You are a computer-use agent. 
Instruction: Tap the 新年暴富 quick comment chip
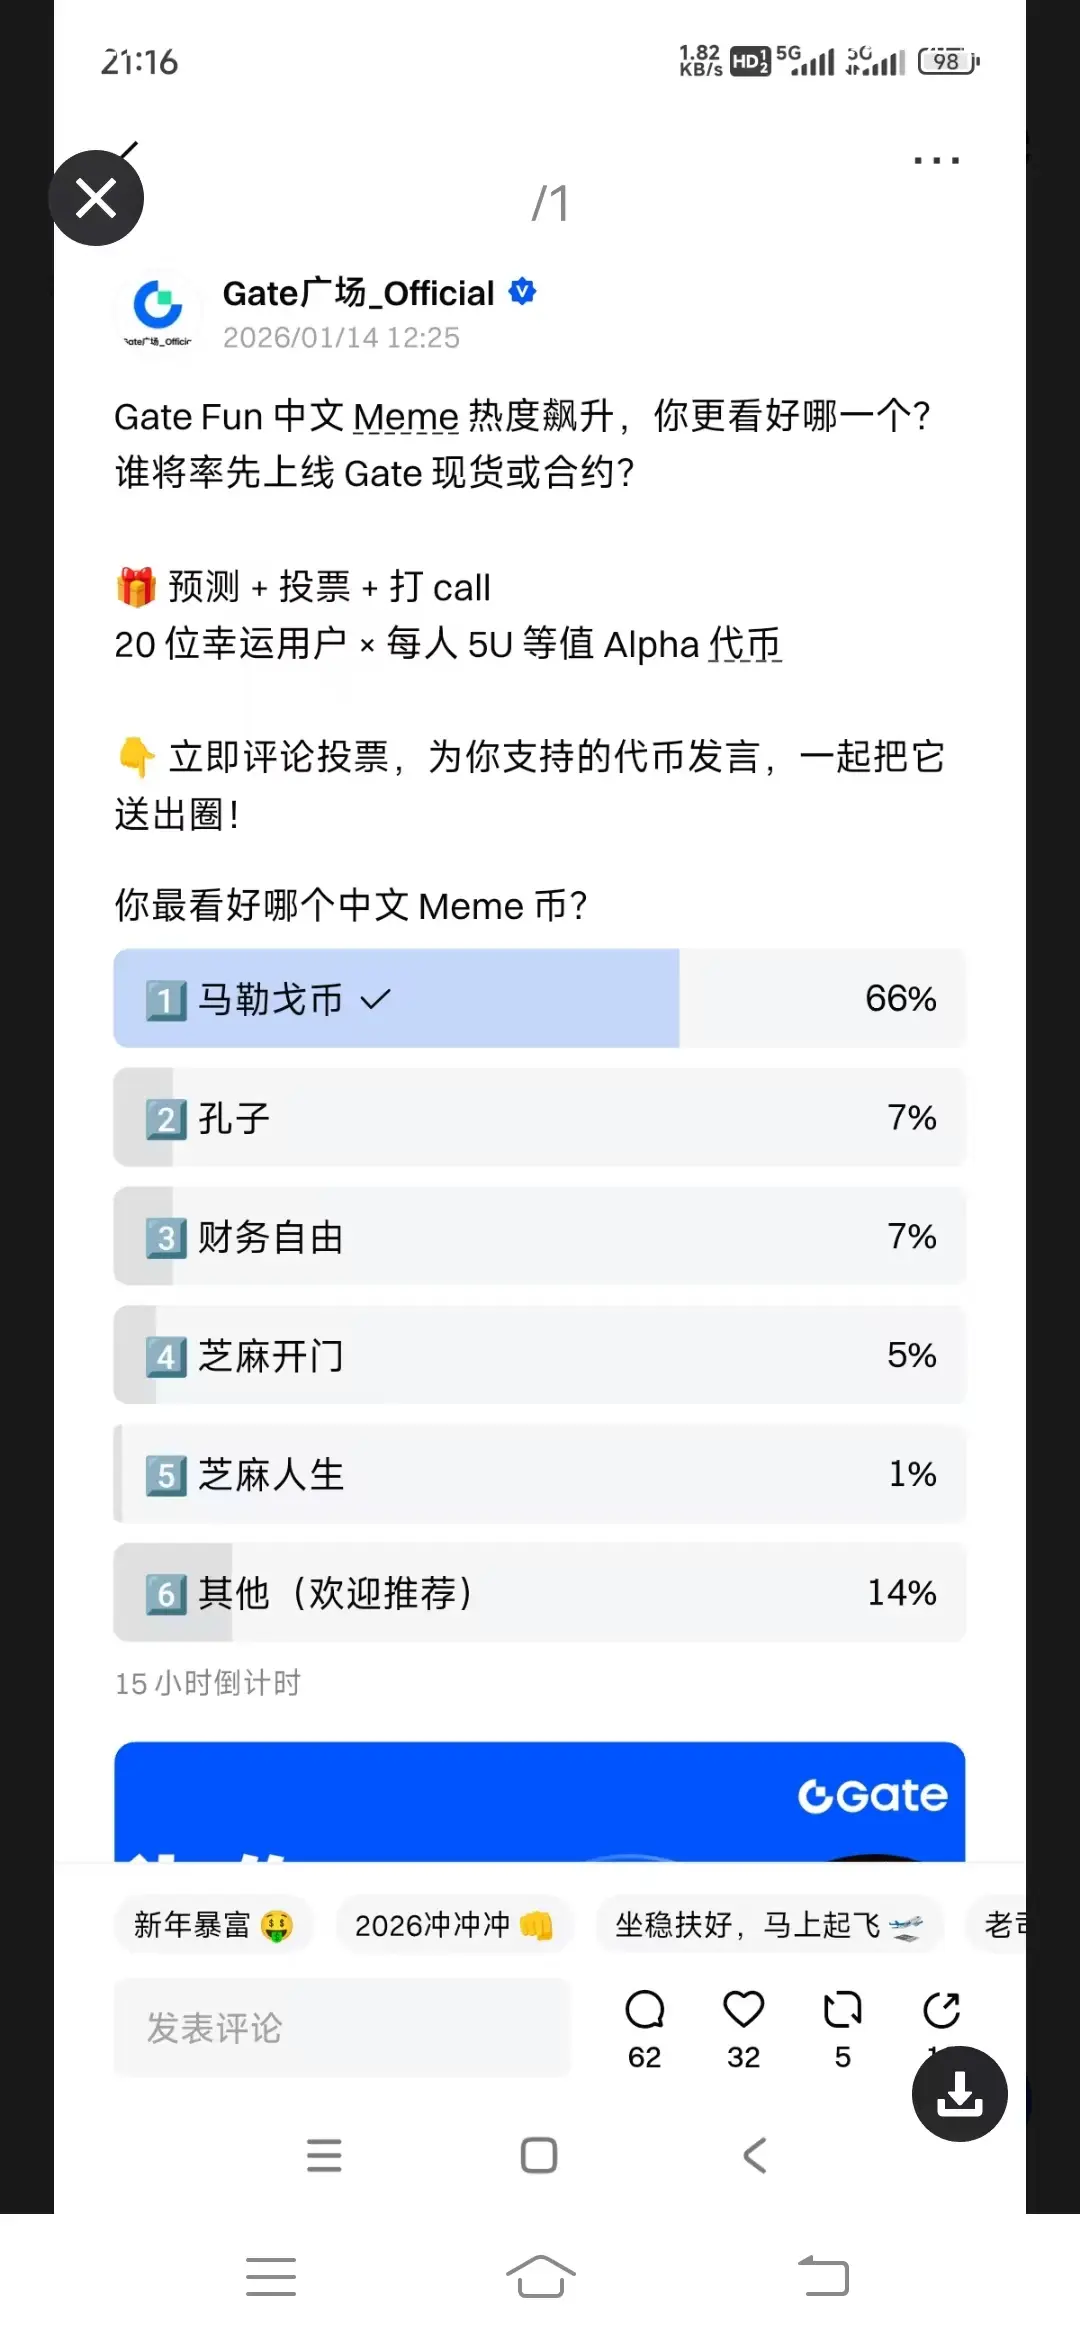(x=212, y=1925)
